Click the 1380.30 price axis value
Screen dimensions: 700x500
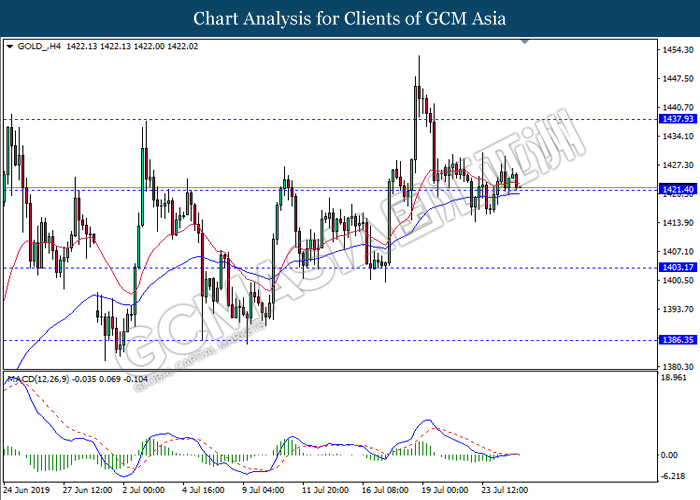(678, 367)
